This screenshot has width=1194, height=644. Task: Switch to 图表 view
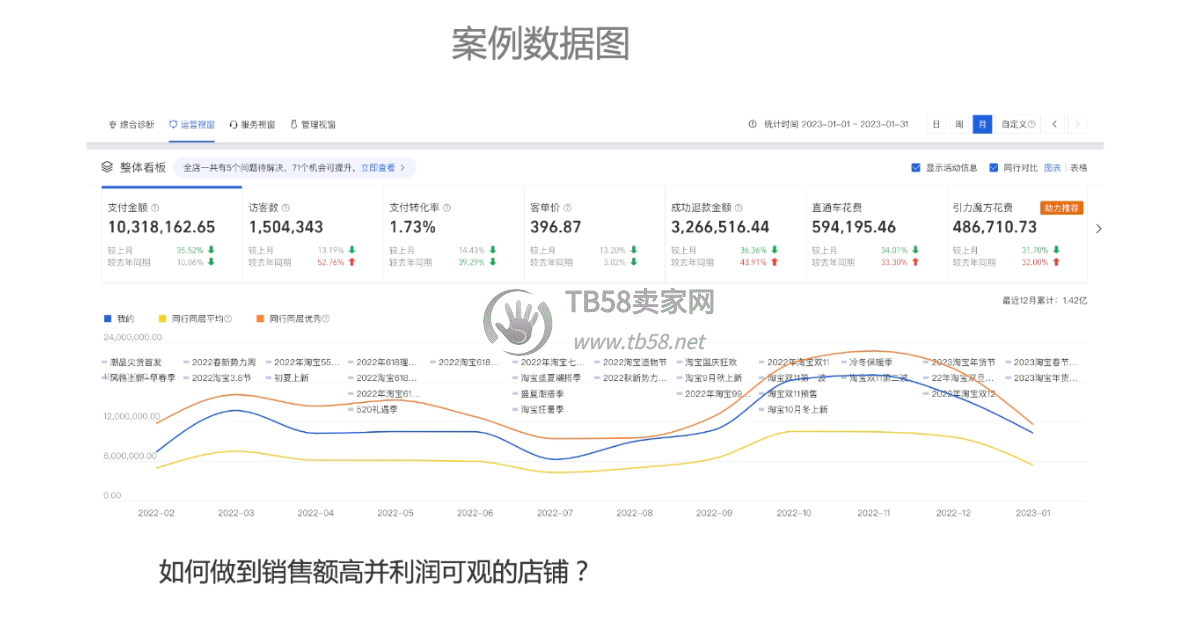tap(1052, 167)
